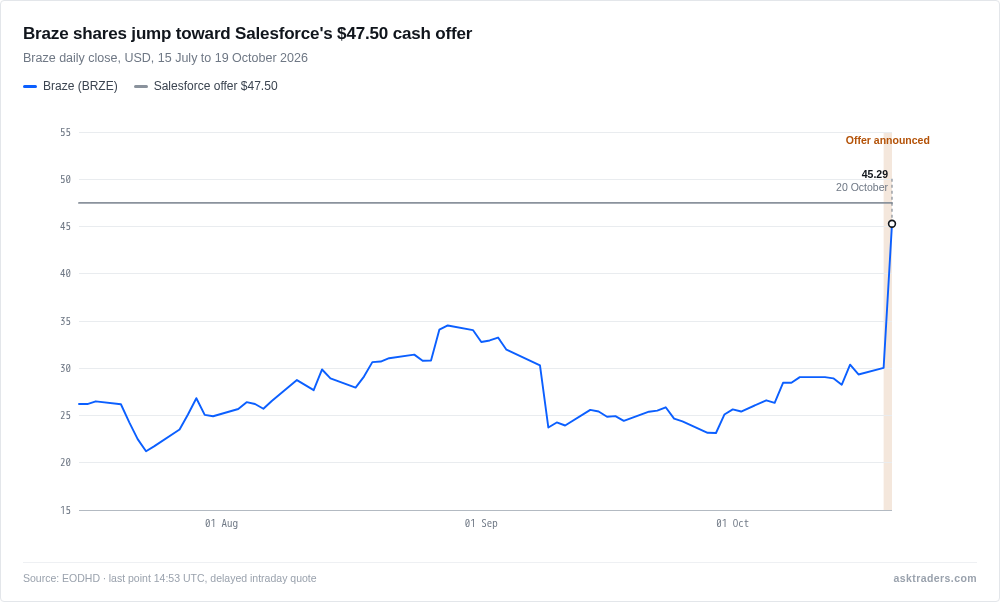Toggle the Braze (BRZE) legend entry
The height and width of the screenshot is (602, 1000).
tap(70, 86)
